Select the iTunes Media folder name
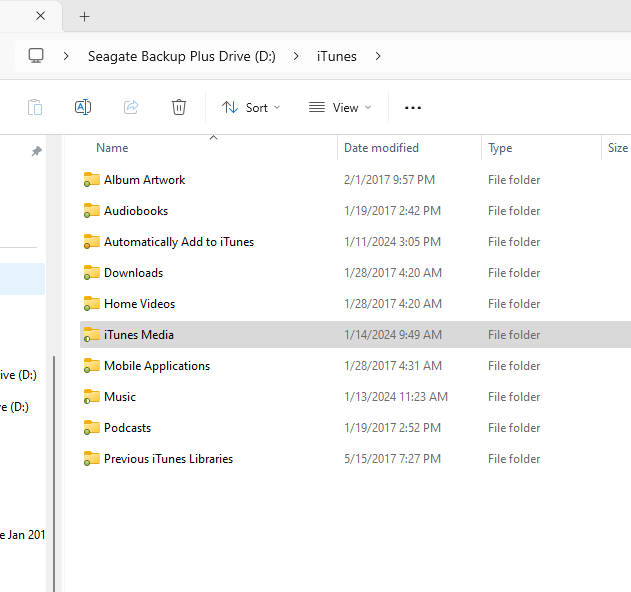The image size is (631, 592). tap(138, 334)
